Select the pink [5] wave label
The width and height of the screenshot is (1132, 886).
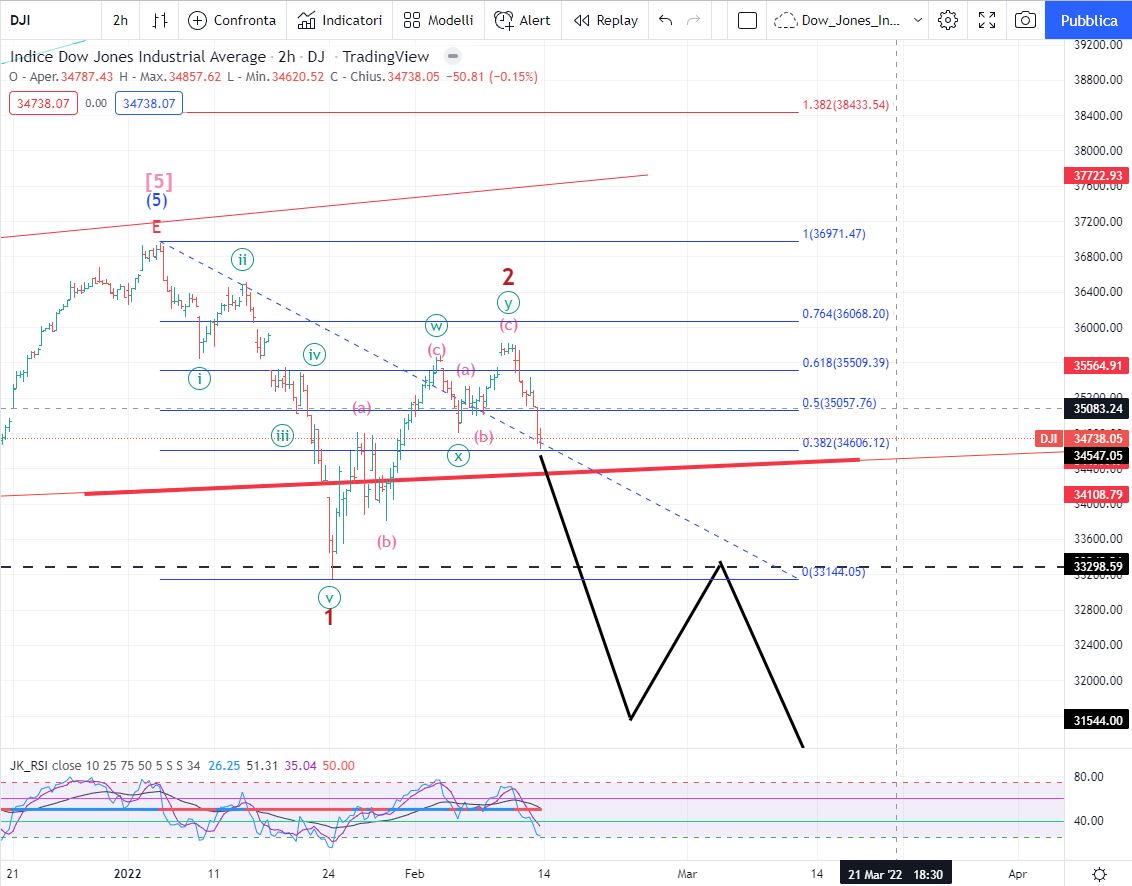click(159, 181)
